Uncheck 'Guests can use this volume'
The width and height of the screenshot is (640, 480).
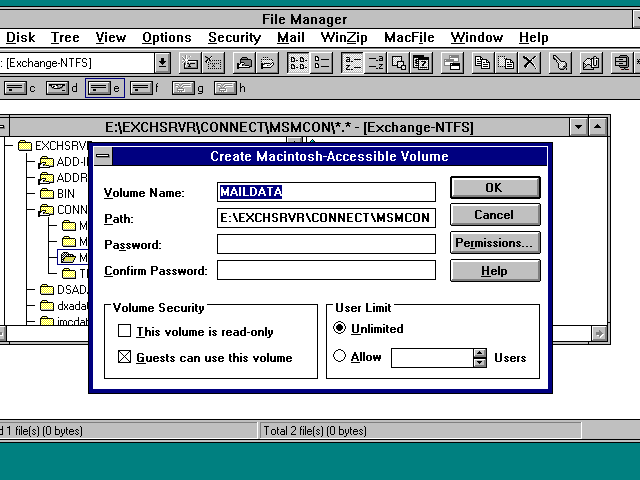[124, 357]
